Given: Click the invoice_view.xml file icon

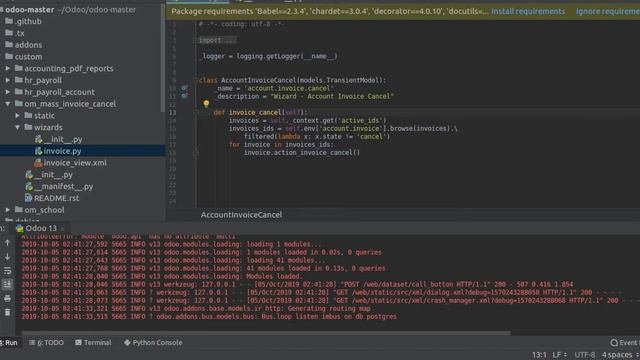Looking at the screenshot, I should tap(38, 163).
